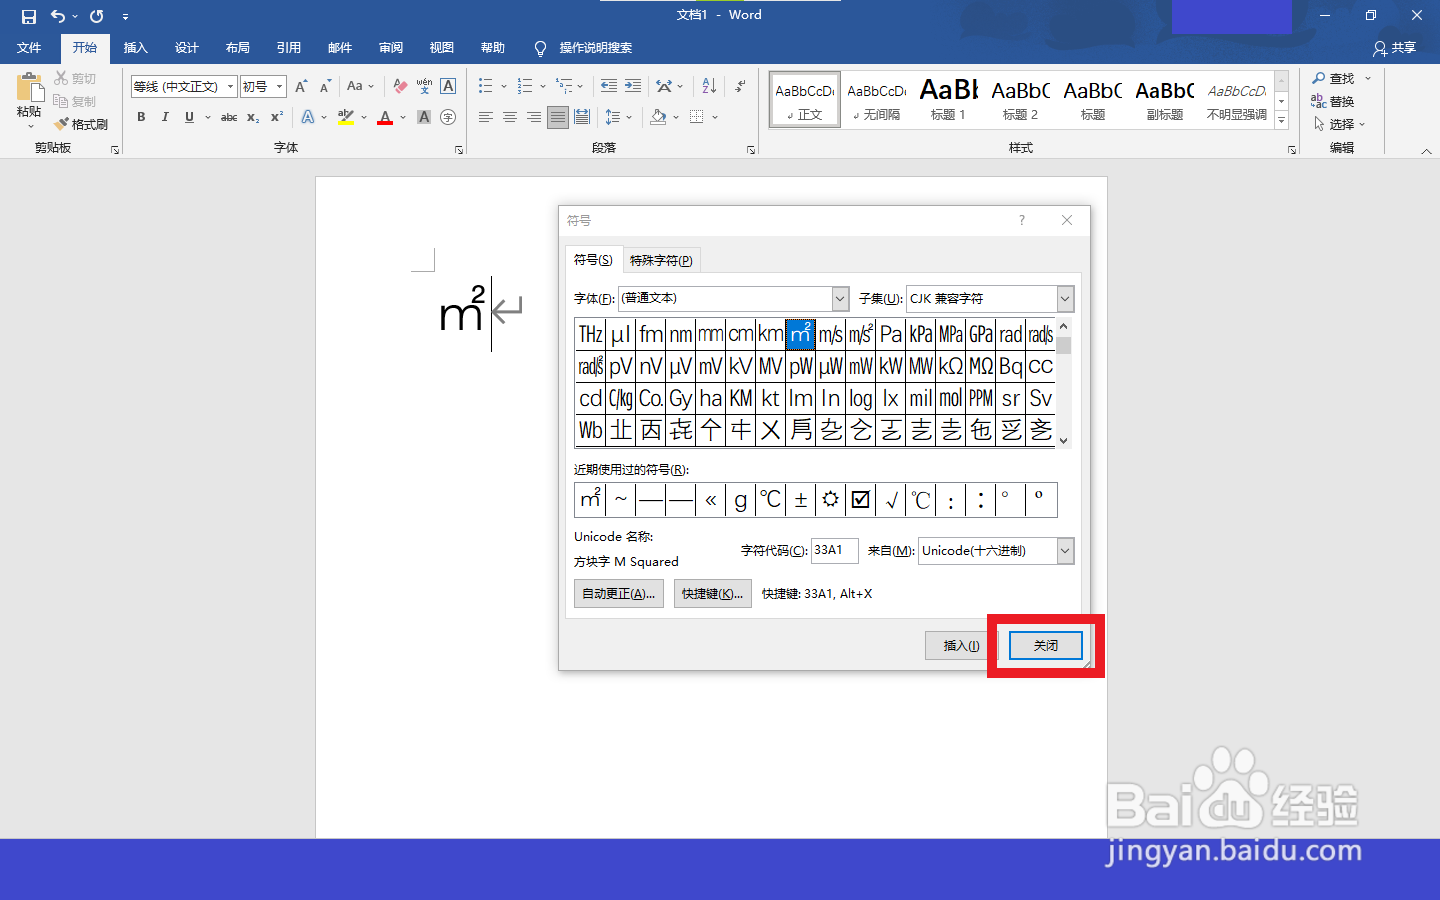This screenshot has height=900, width=1440.
Task: Open the 子集 subset dropdown
Action: [x=1065, y=298]
